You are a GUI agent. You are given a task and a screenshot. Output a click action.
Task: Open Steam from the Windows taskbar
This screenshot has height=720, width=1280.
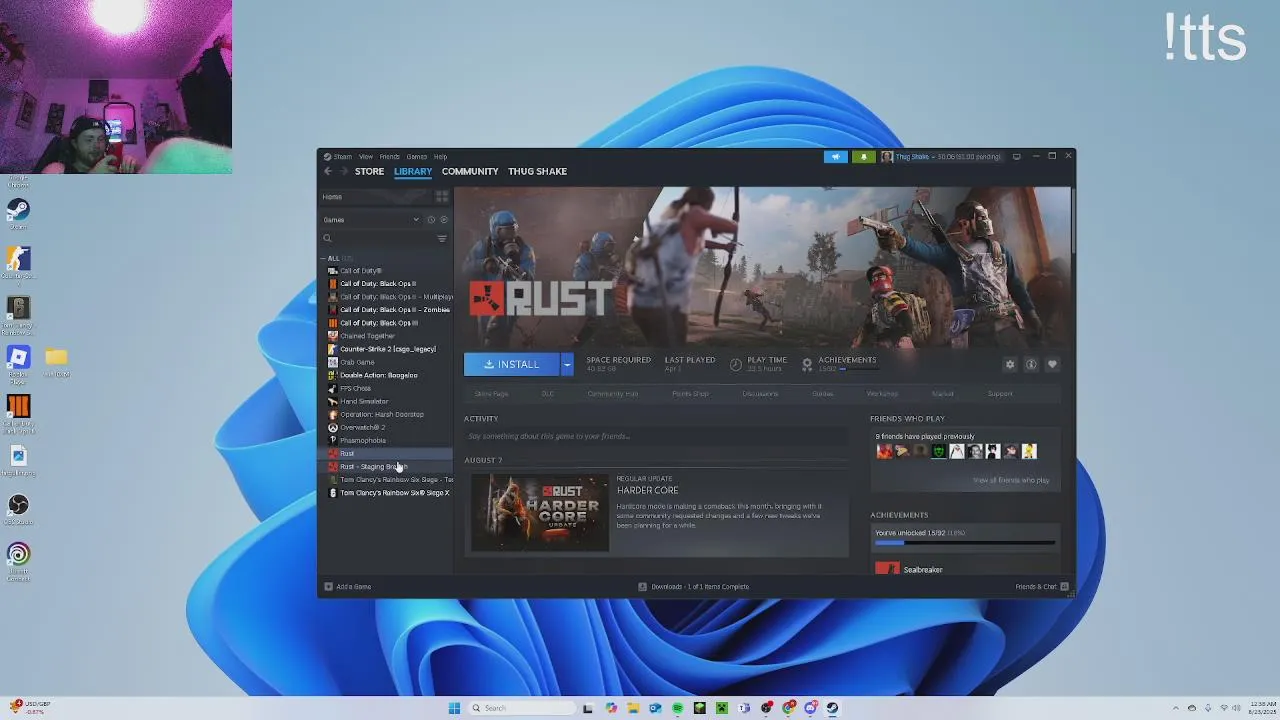coord(832,708)
